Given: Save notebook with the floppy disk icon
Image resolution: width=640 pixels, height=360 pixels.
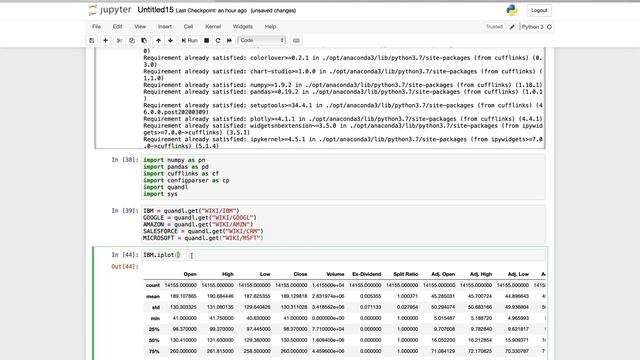Looking at the screenshot, I should pos(92,40).
